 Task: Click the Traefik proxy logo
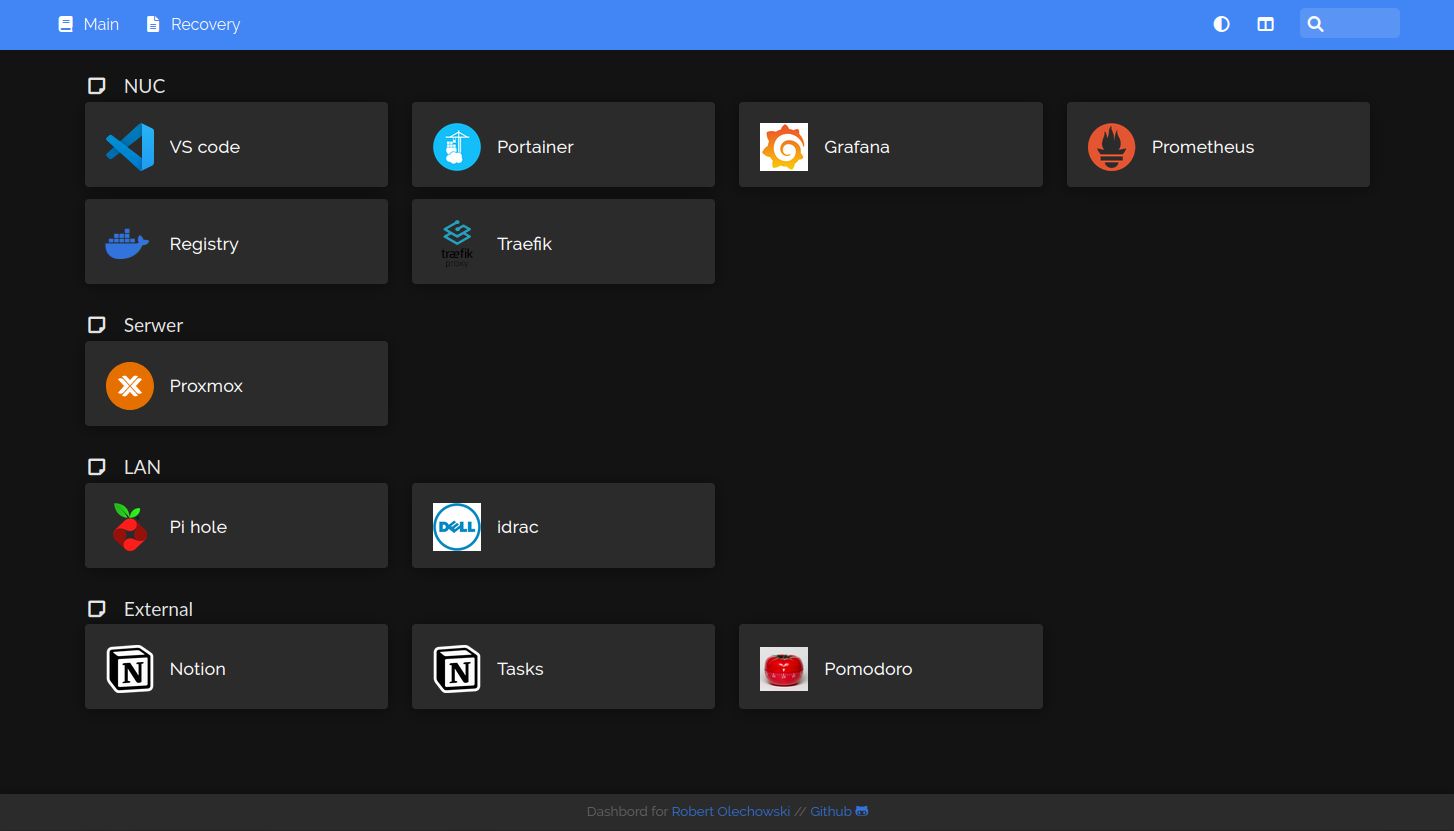point(457,244)
